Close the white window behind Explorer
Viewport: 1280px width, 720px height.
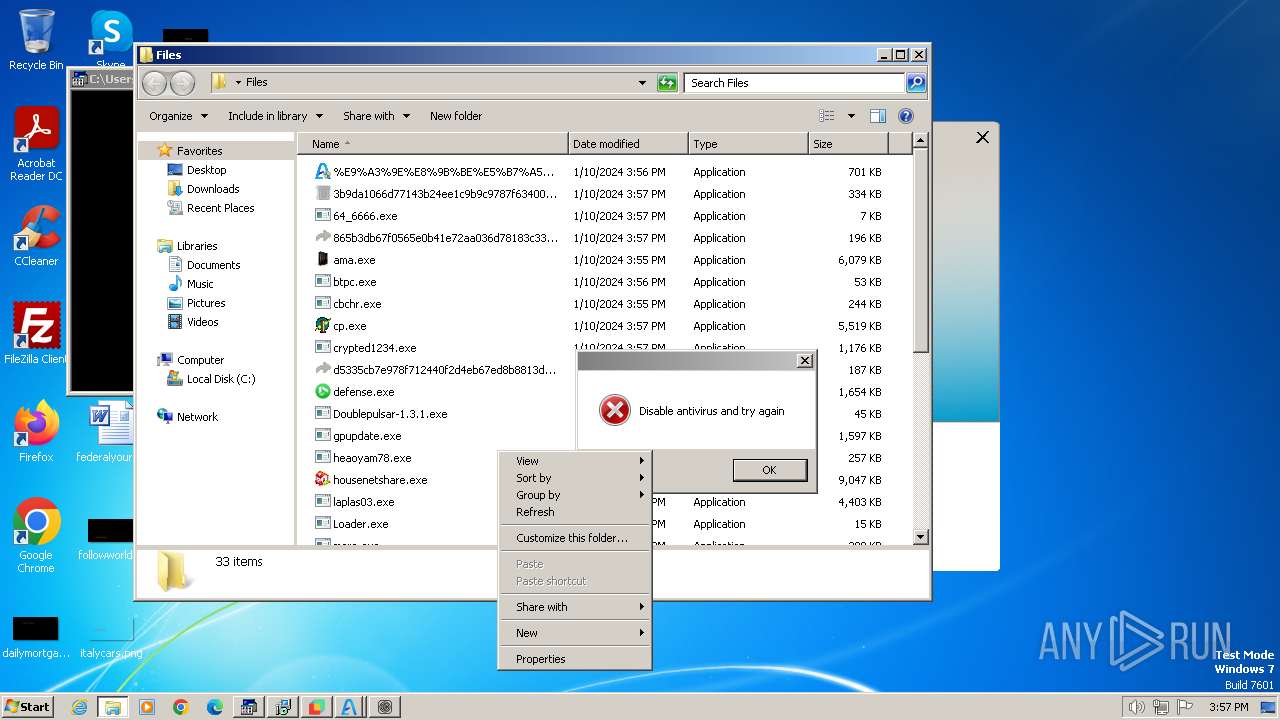pyautogui.click(x=982, y=138)
